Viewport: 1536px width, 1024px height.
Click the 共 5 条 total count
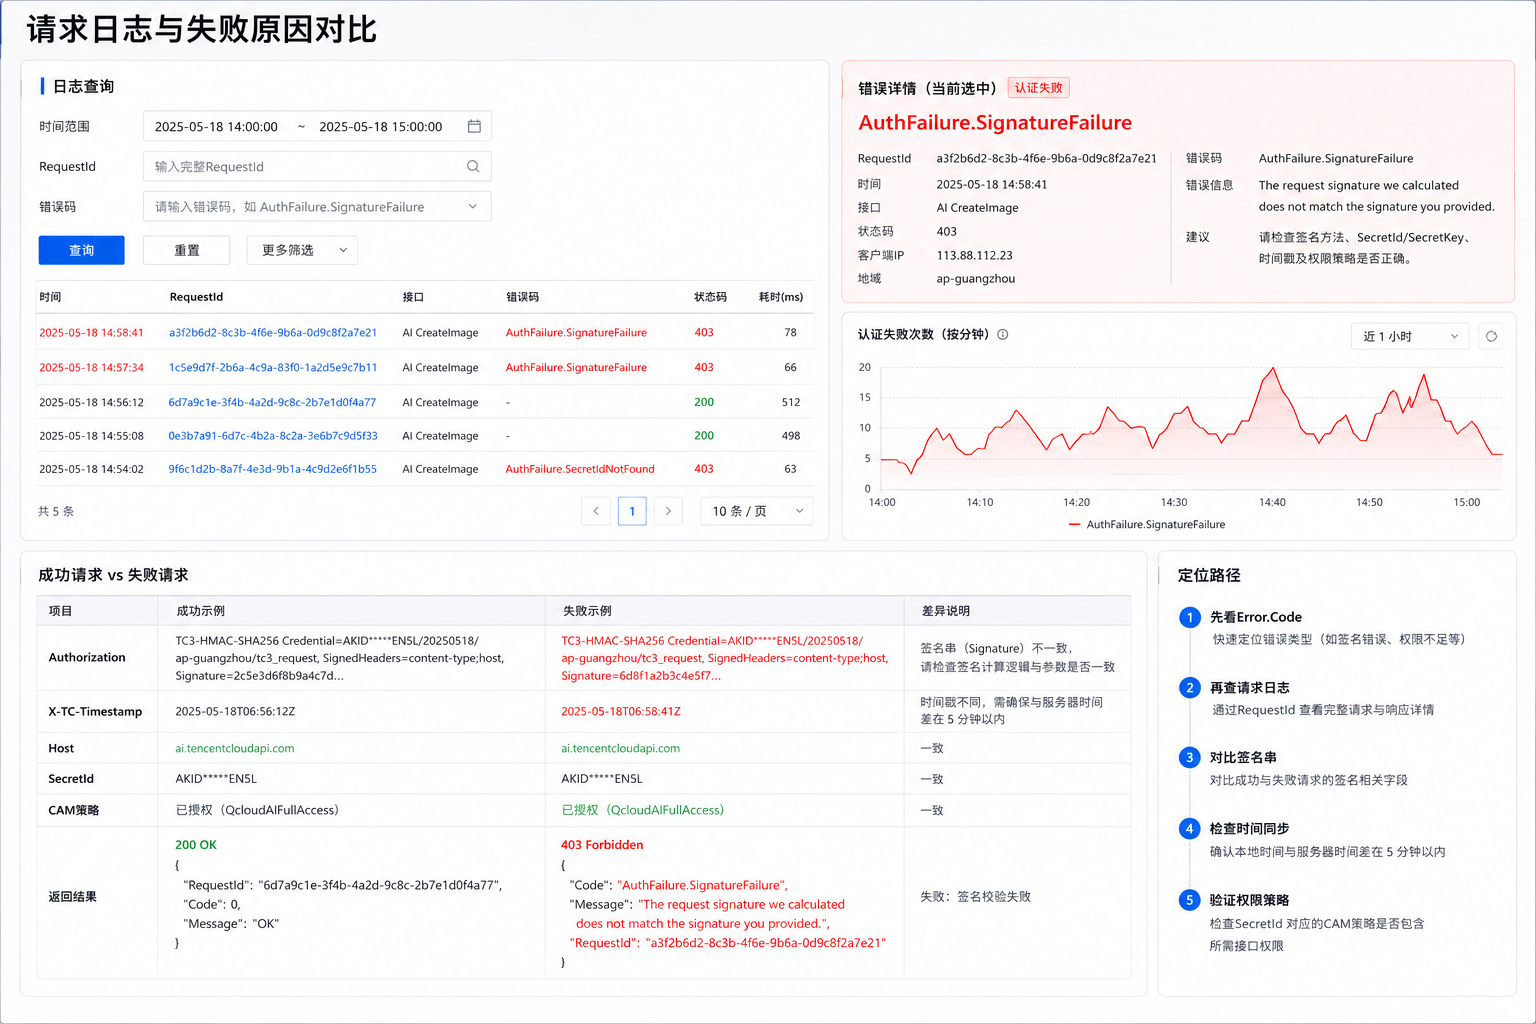click(56, 511)
